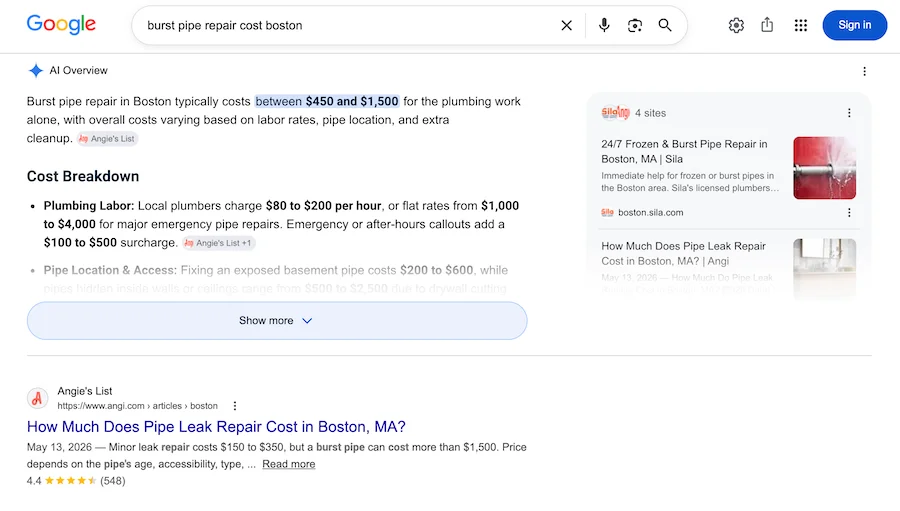
Task: Click the Sila sources favicon cluster
Action: tap(615, 113)
